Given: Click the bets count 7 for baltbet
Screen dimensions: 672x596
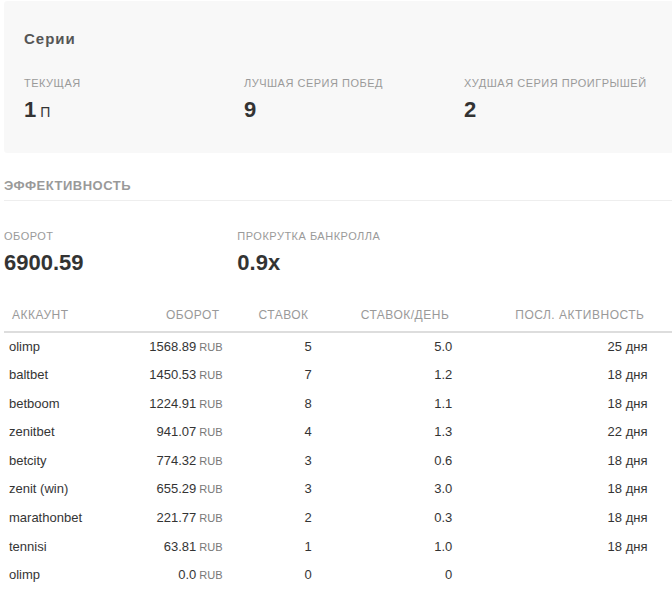Looking at the screenshot, I should point(308,375).
